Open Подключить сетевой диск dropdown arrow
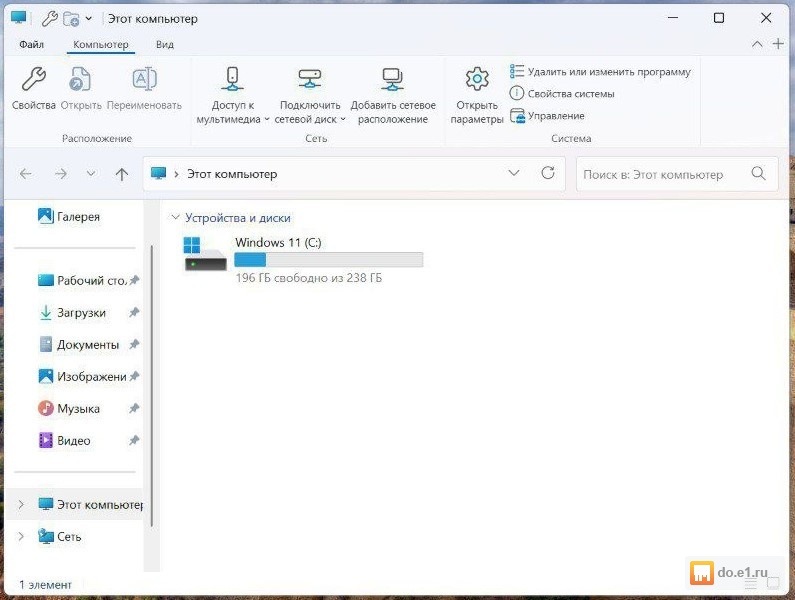Image resolution: width=795 pixels, height=600 pixels. [x=343, y=120]
